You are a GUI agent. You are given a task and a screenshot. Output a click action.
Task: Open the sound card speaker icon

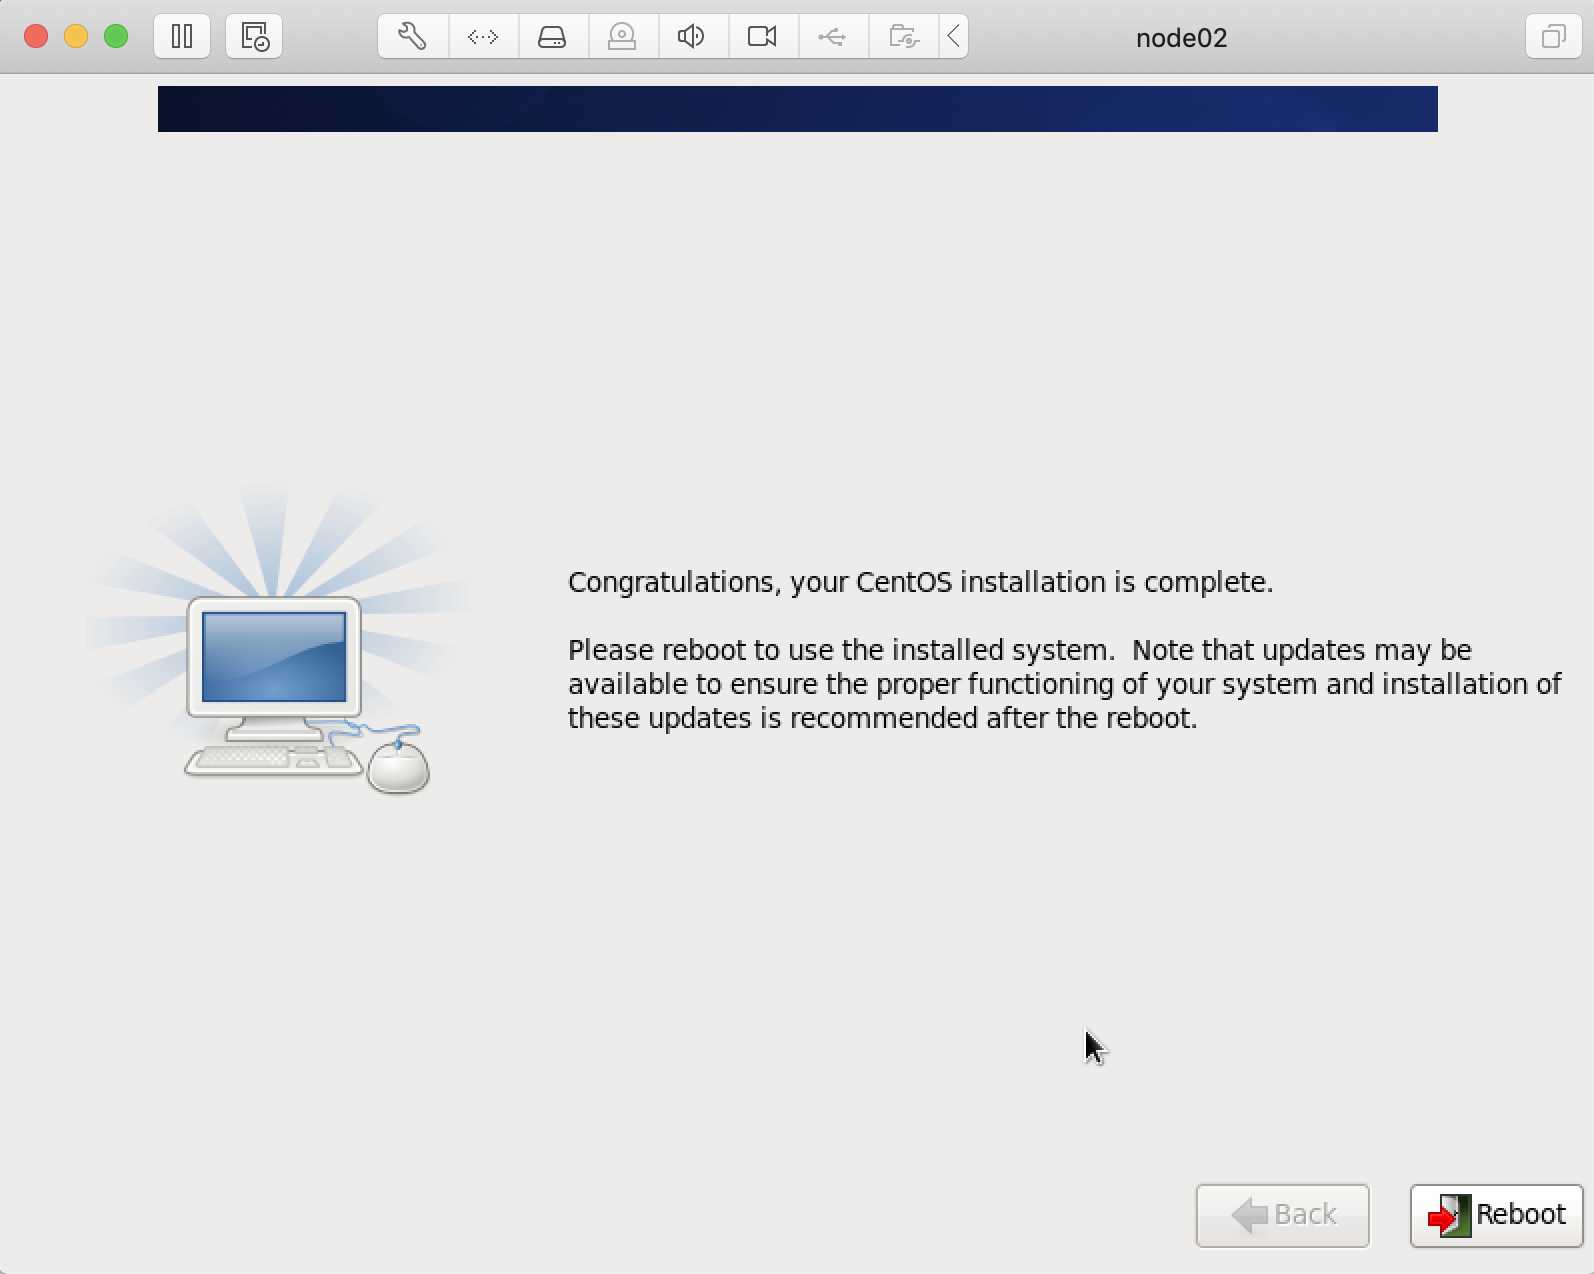click(693, 37)
